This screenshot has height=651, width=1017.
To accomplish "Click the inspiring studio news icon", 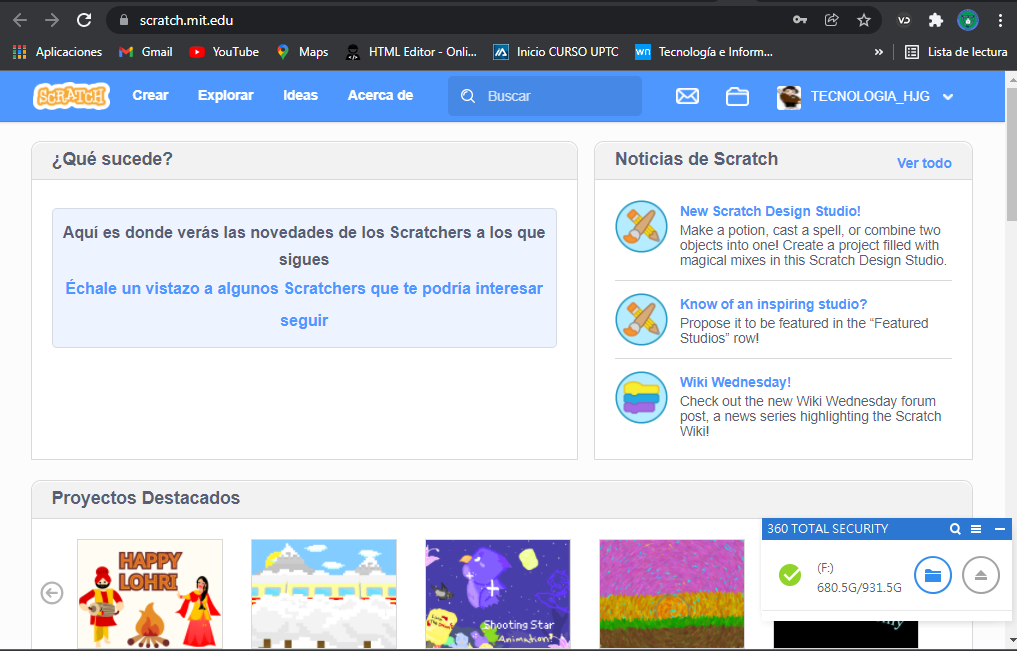I will (x=641, y=320).
